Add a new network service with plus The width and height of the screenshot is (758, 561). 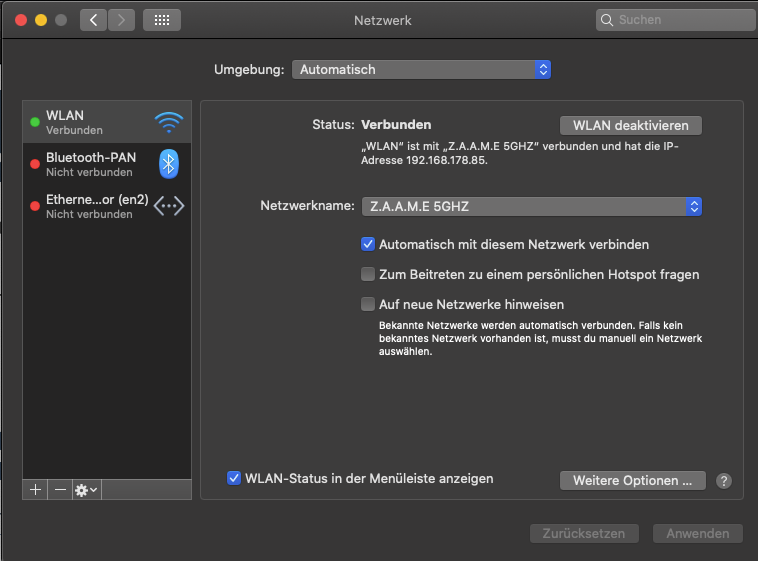35,490
